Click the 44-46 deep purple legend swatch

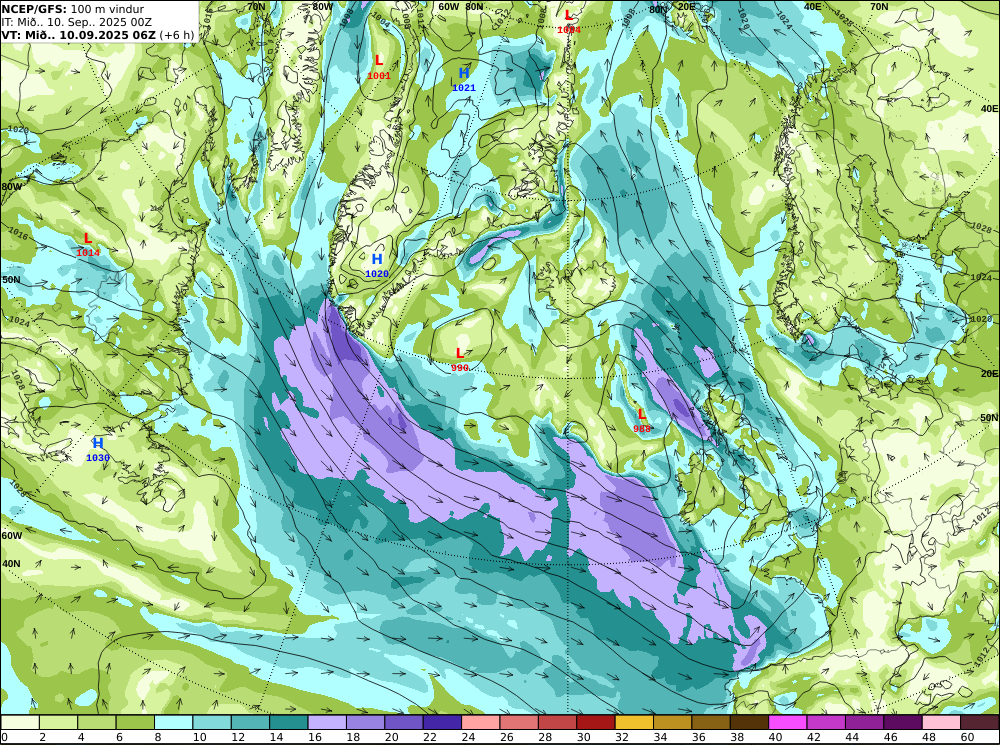[x=865, y=722]
